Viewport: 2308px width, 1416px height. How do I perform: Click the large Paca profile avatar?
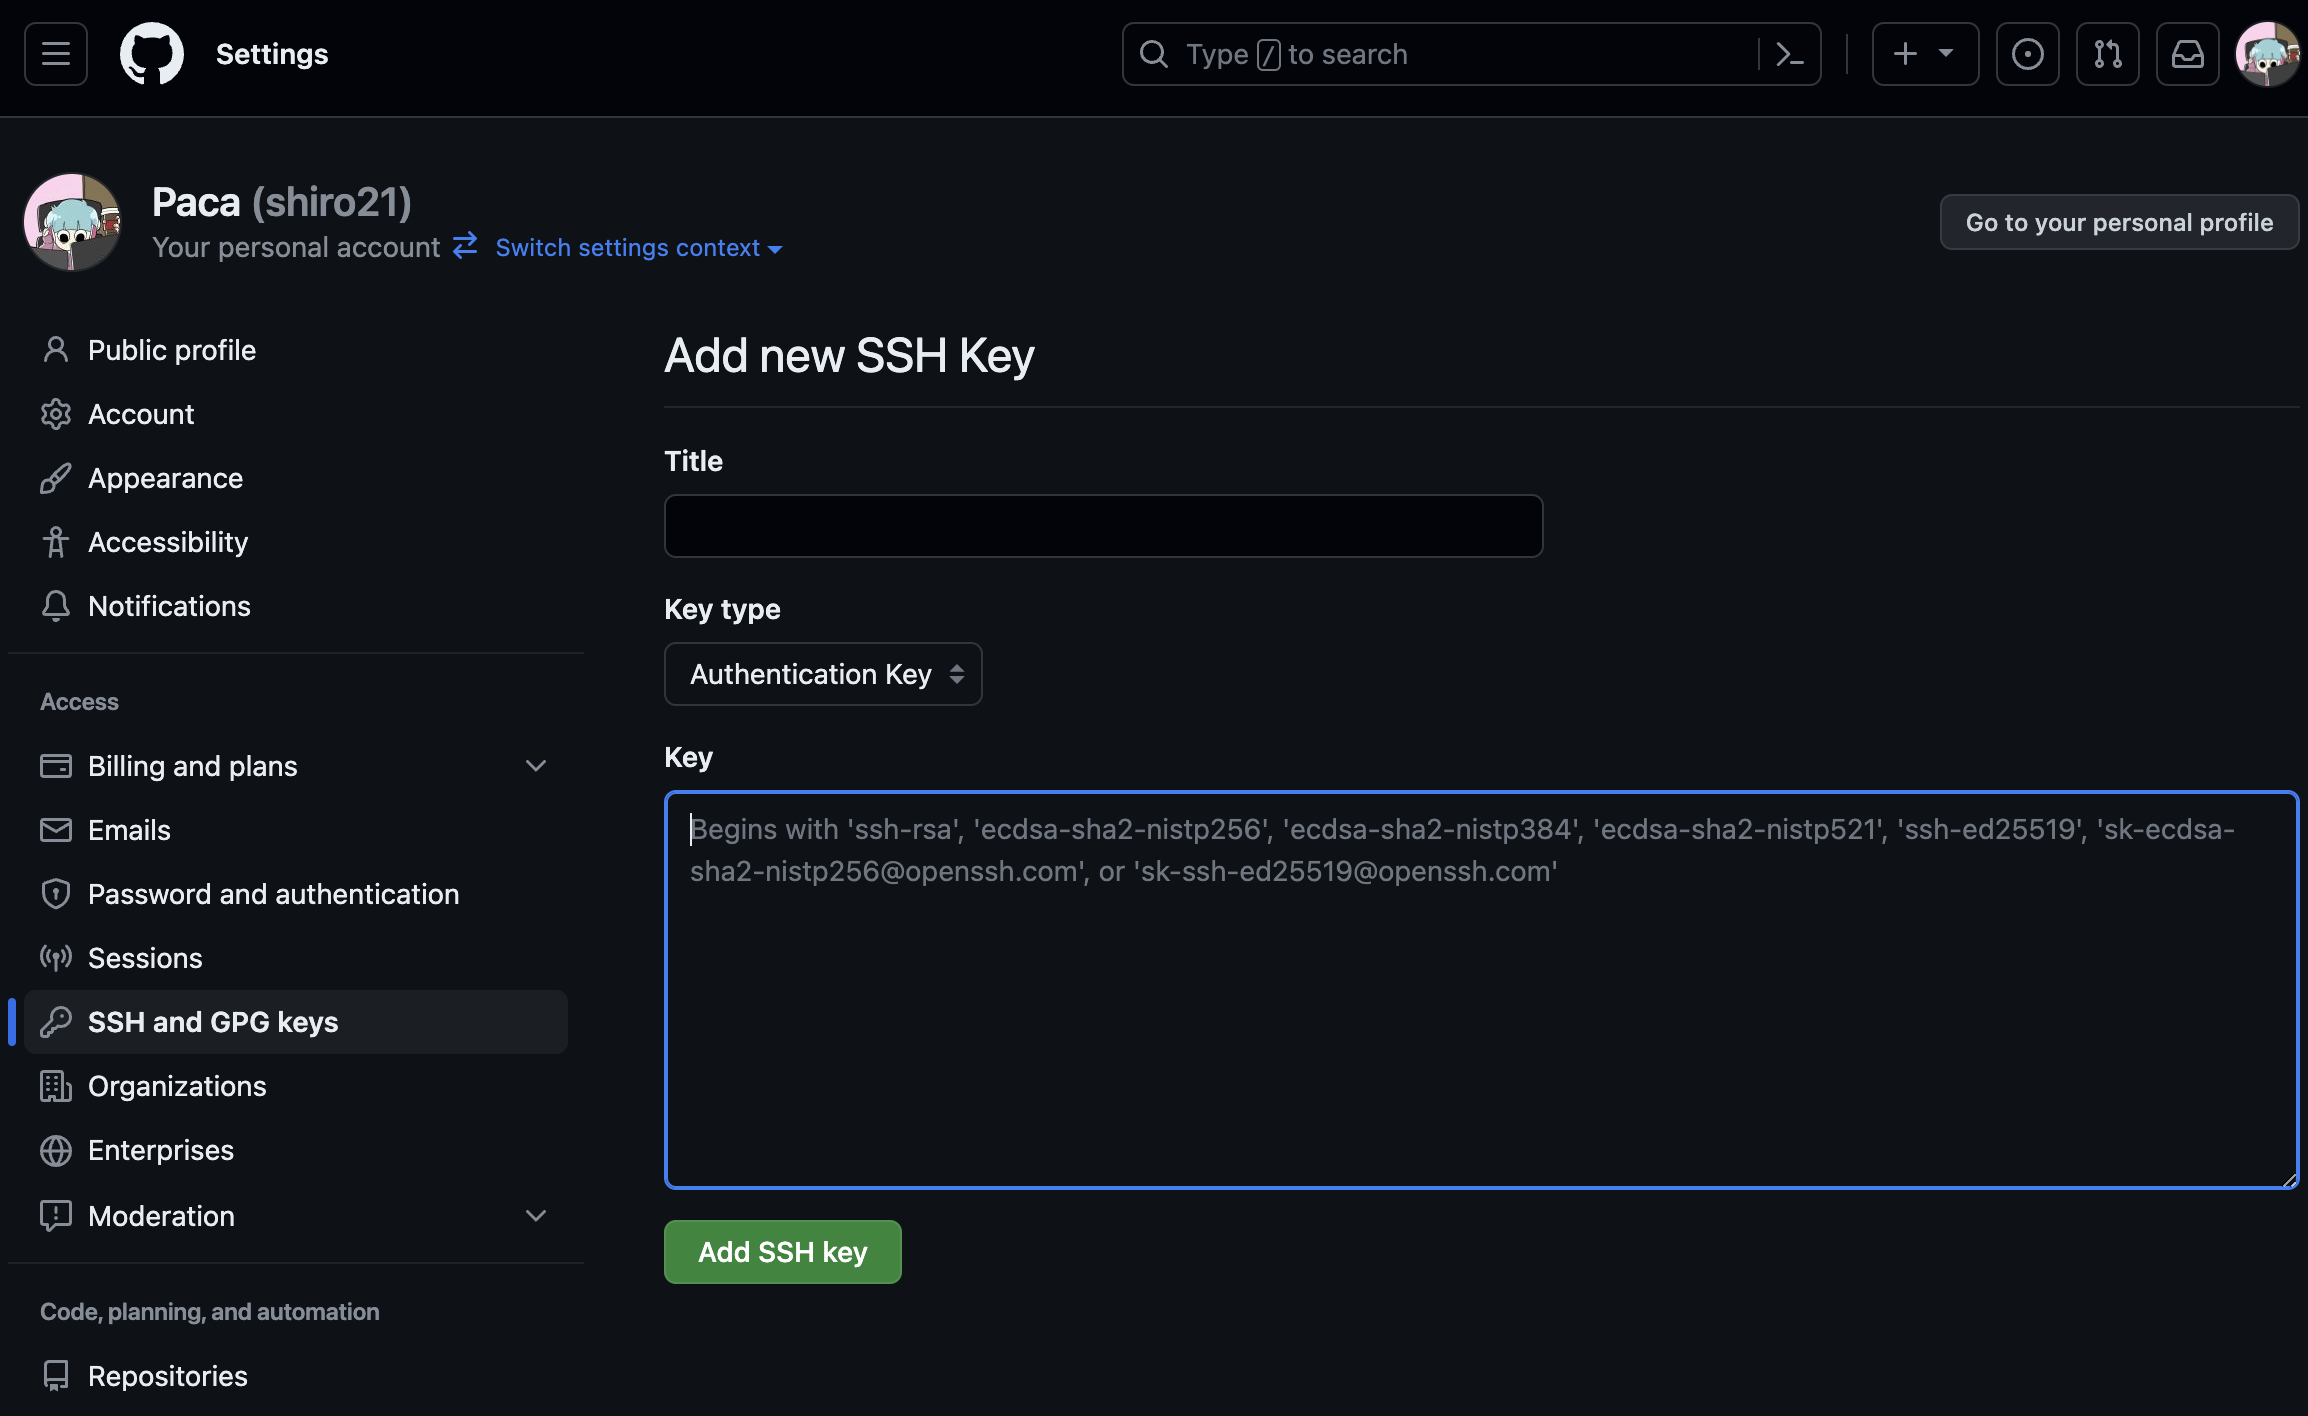coord(72,222)
